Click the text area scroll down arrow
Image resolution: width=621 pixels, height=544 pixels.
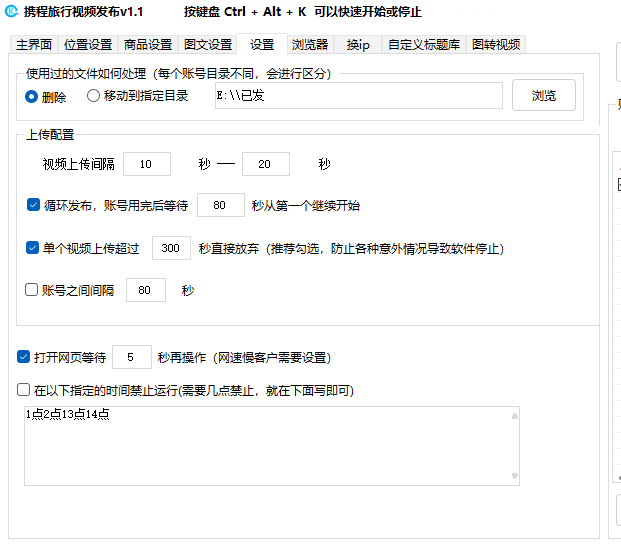[x=514, y=476]
